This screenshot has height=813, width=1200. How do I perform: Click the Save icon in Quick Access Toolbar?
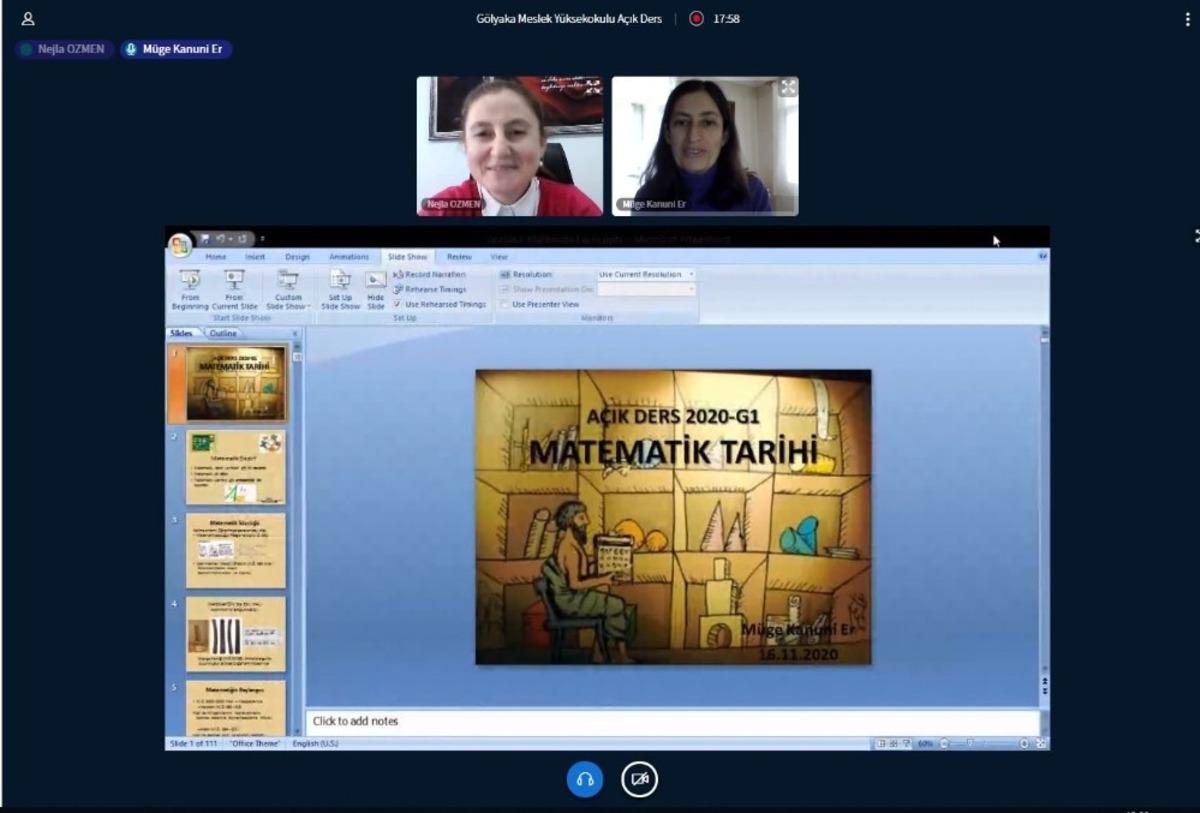point(203,236)
